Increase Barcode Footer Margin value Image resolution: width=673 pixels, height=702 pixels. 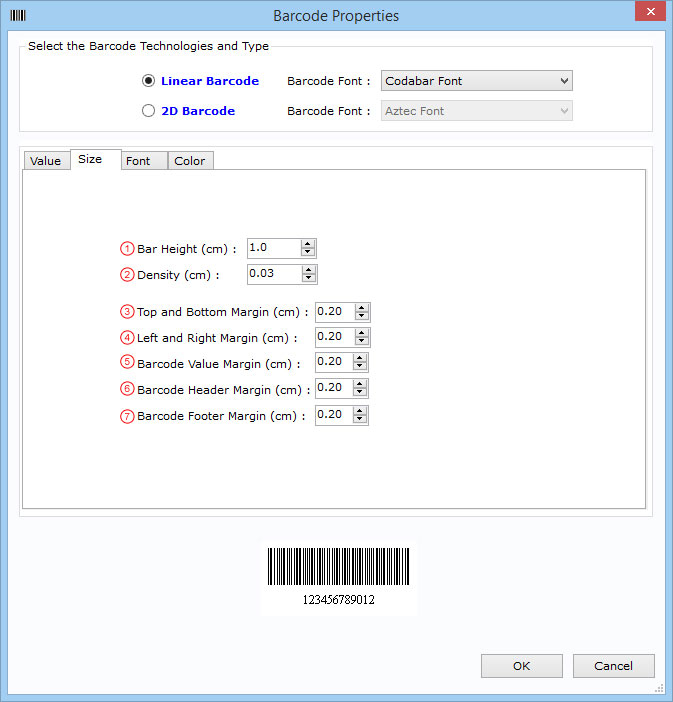(360, 411)
